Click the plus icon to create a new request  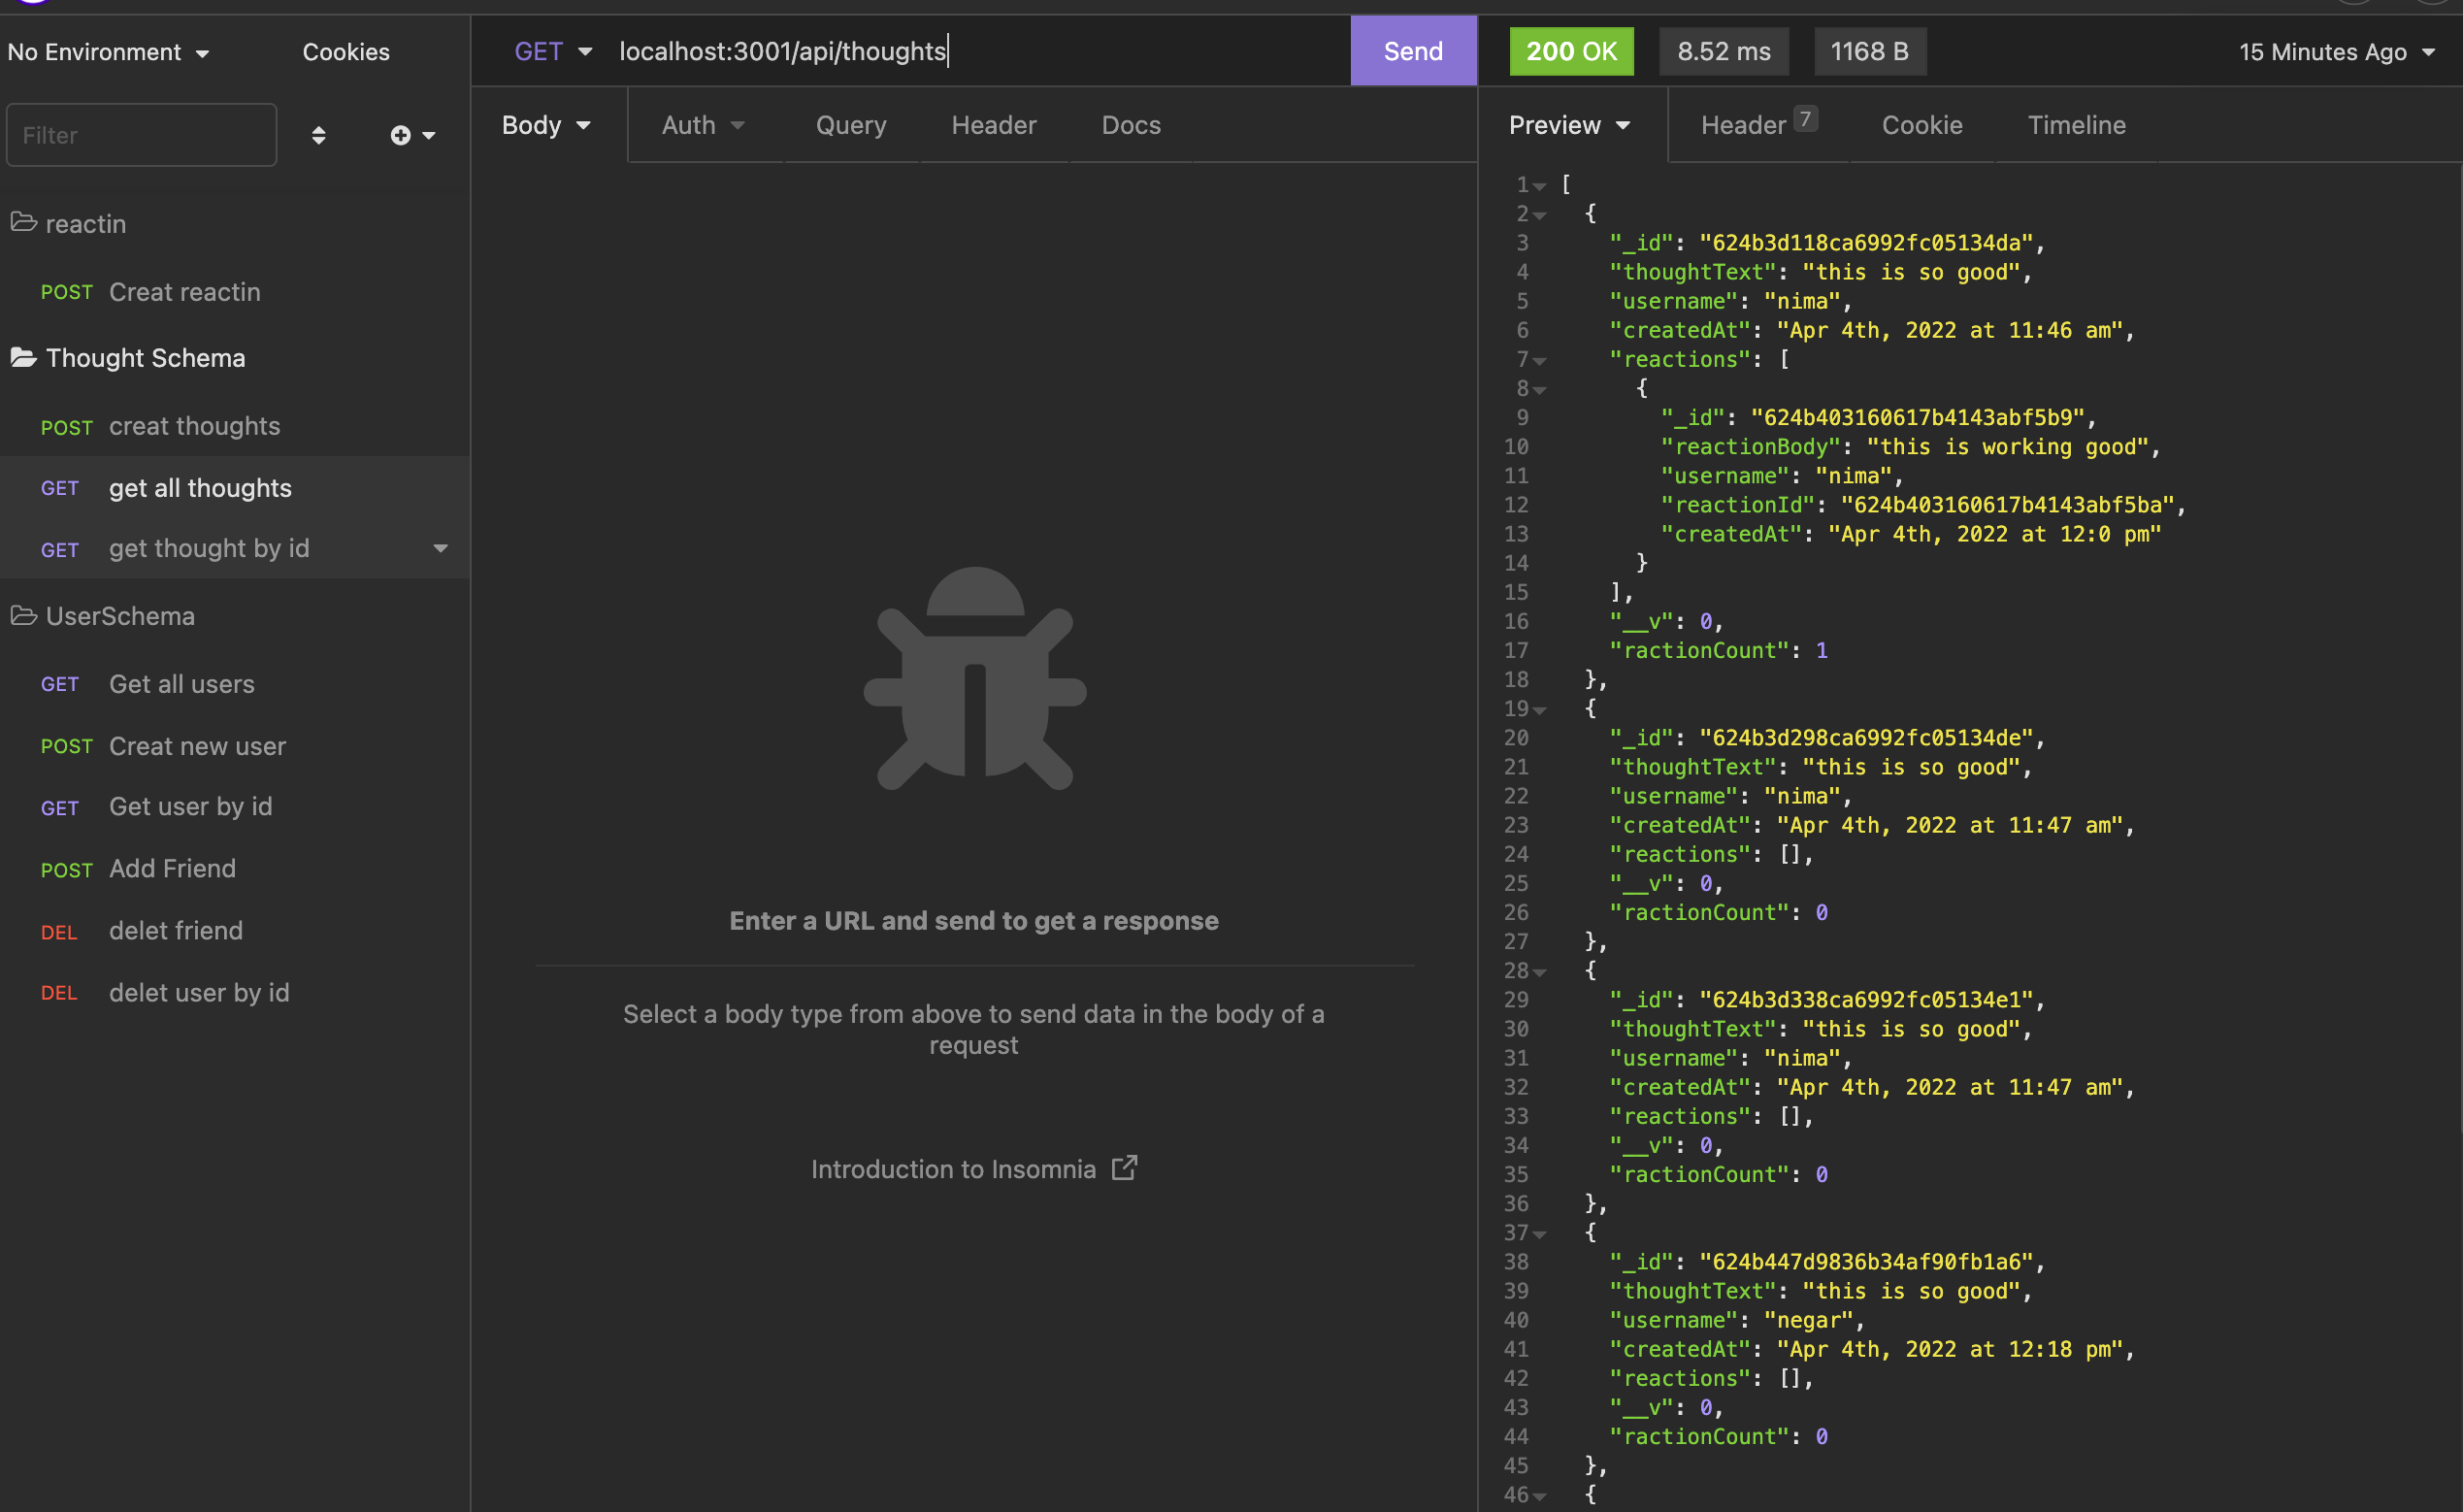(400, 134)
